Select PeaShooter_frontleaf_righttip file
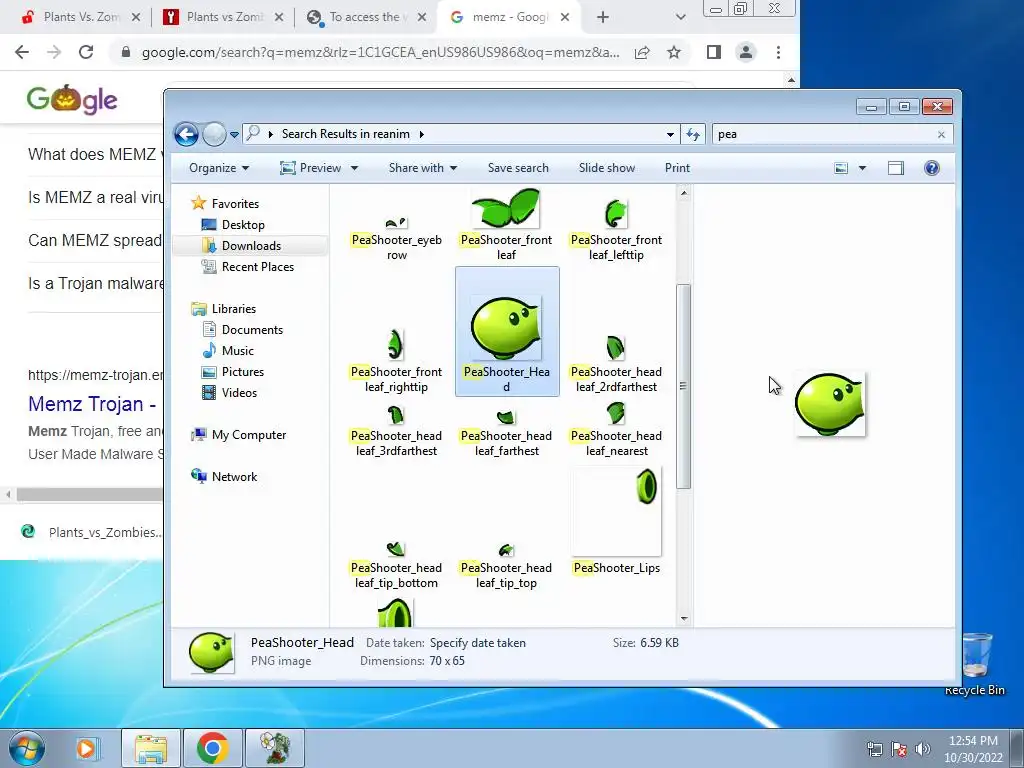The image size is (1024, 768). point(396,360)
